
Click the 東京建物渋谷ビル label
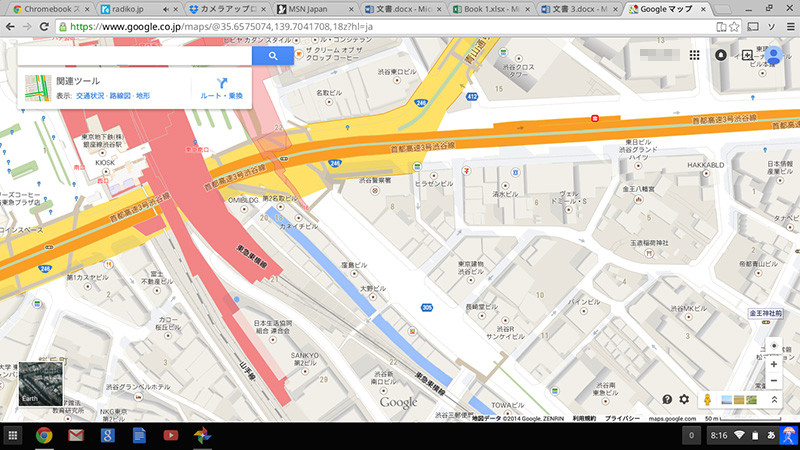pyautogui.click(x=471, y=267)
